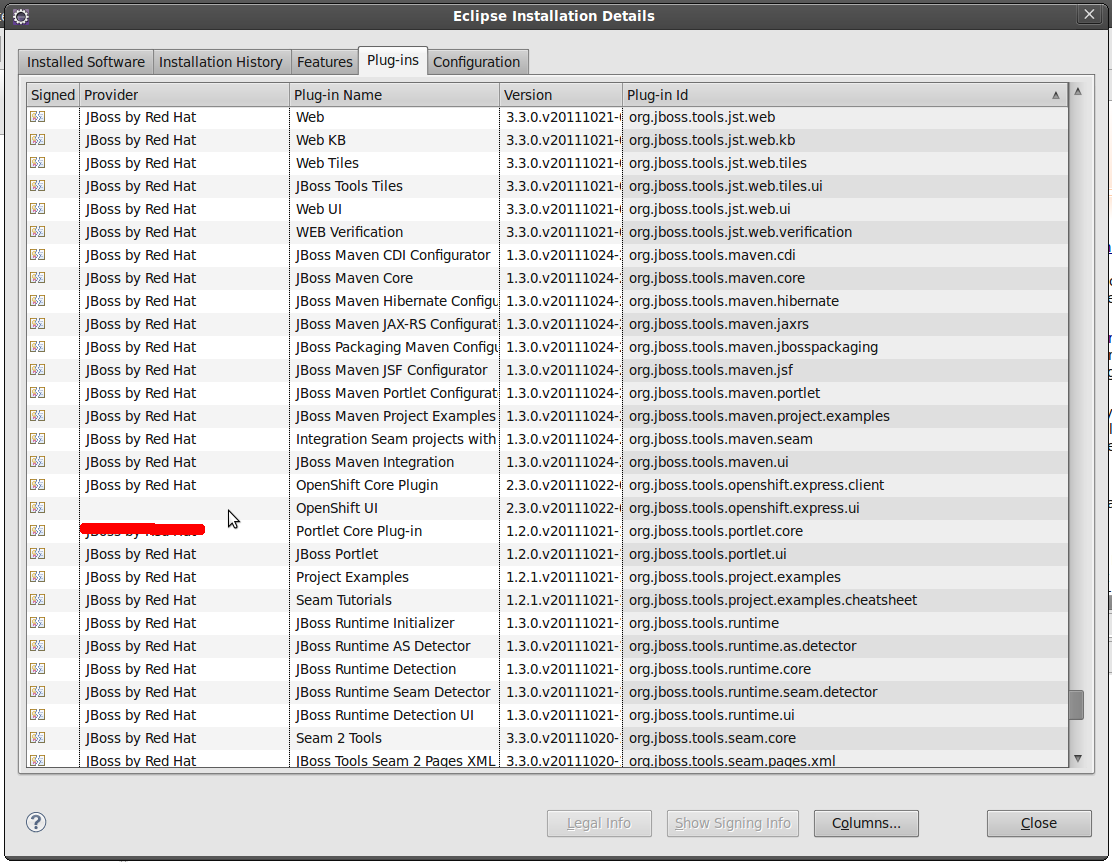Click the signed icon in the Web KB row
The height and width of the screenshot is (862, 1112).
coord(38,140)
